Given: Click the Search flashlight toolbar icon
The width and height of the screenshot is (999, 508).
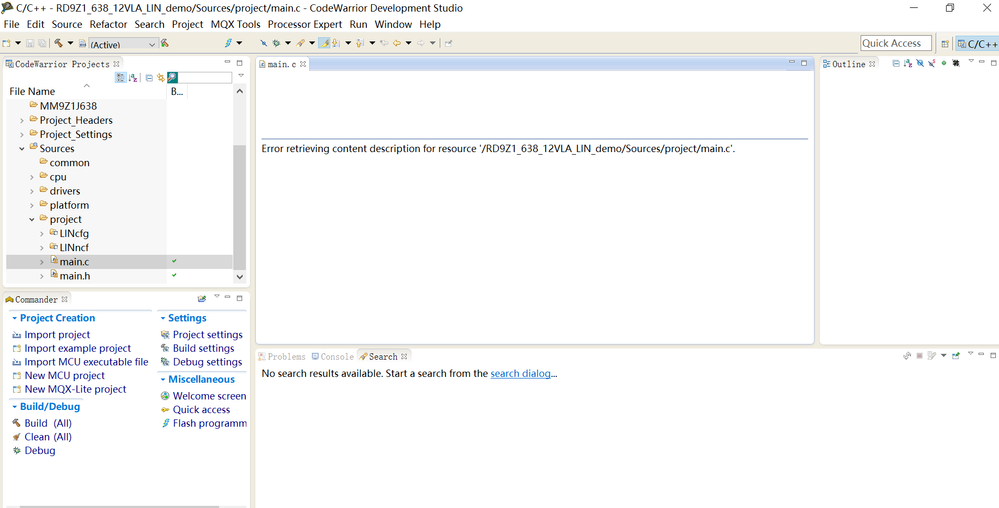Looking at the screenshot, I should [x=300, y=43].
